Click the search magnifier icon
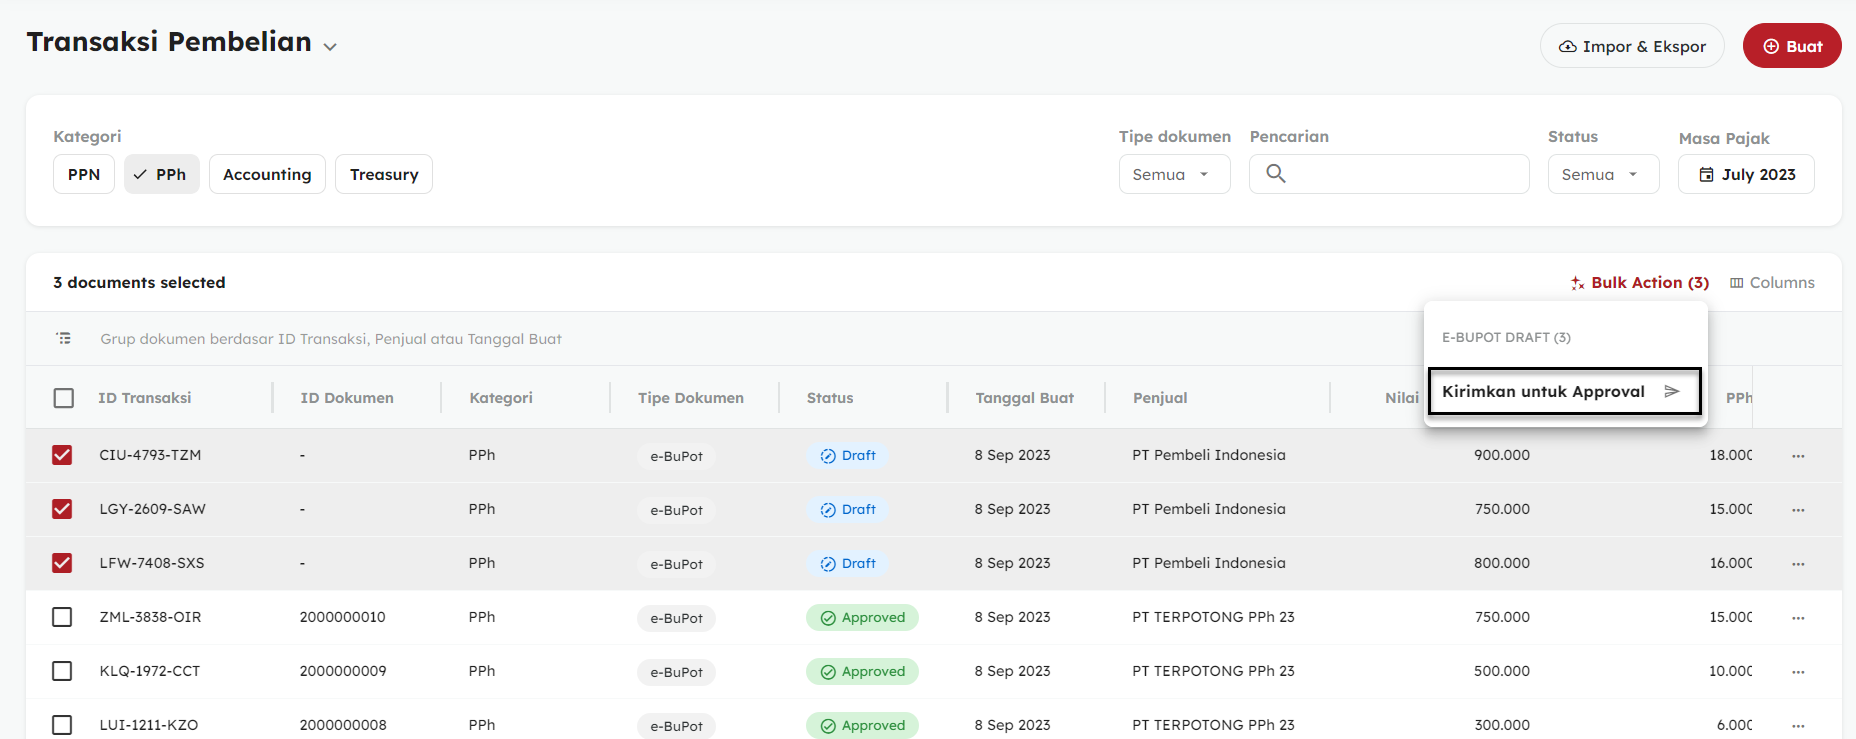Image resolution: width=1856 pixels, height=739 pixels. click(1275, 174)
